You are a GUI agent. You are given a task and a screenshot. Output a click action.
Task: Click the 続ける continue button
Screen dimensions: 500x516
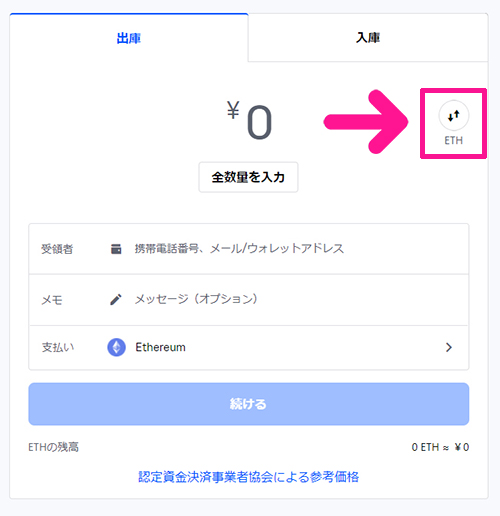(x=249, y=404)
